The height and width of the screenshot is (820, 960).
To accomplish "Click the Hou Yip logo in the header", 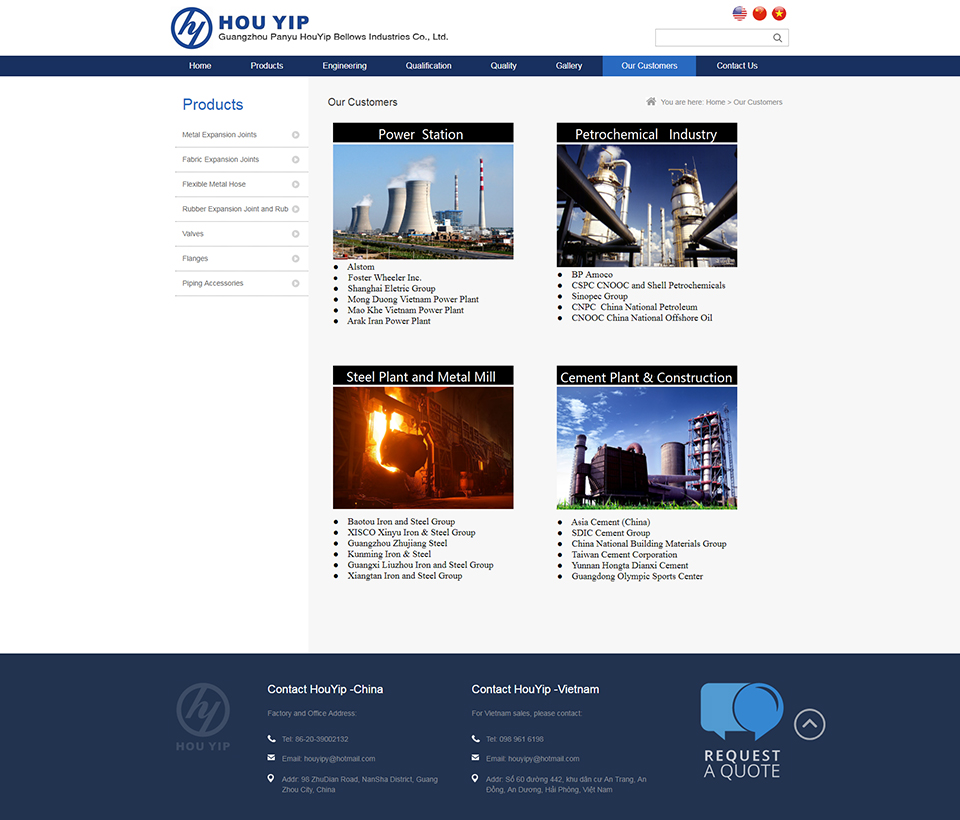I will 310,28.
